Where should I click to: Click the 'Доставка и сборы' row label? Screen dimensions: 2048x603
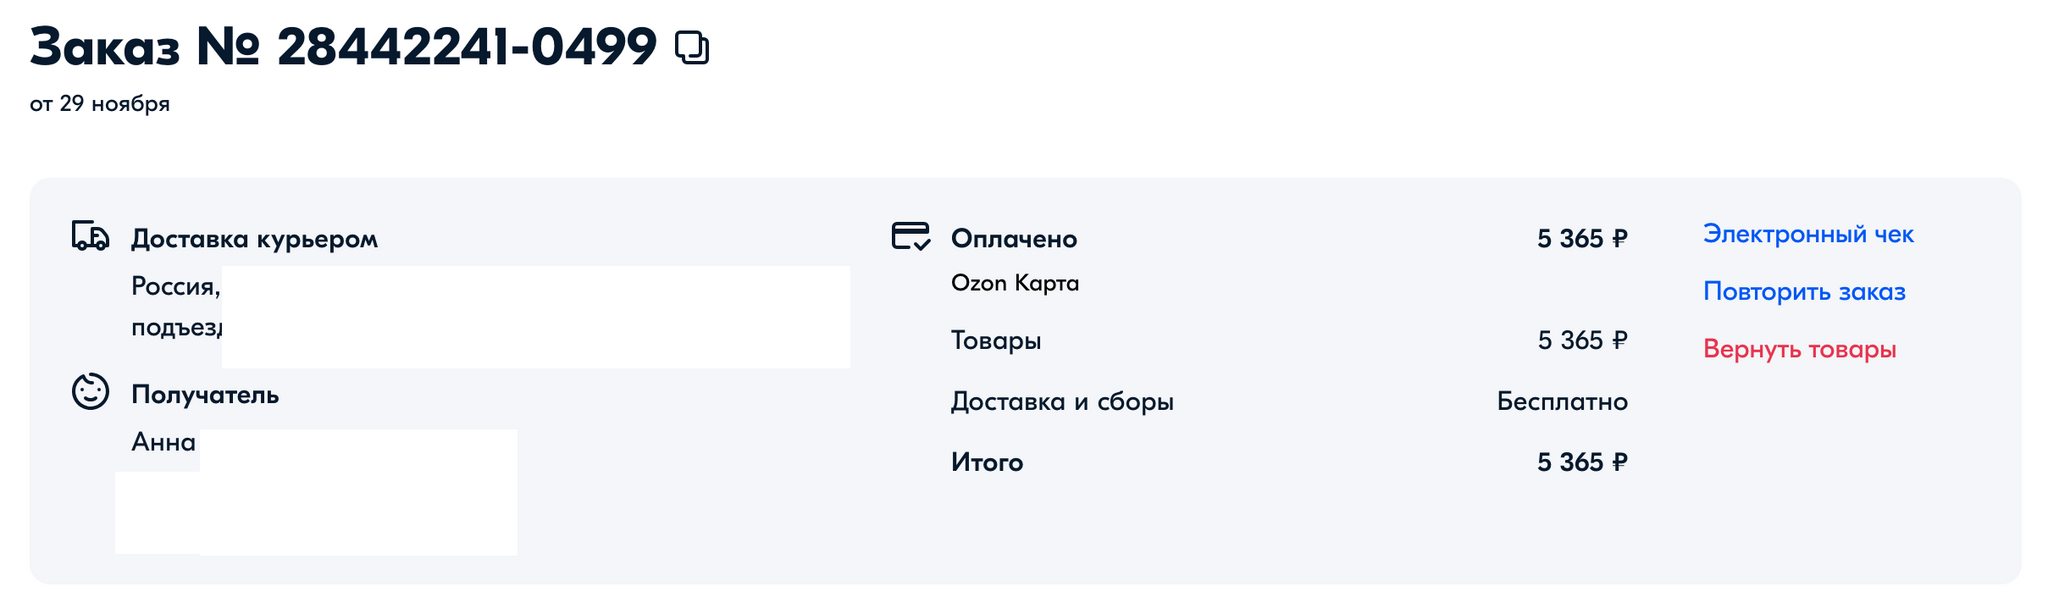pyautogui.click(x=1061, y=402)
